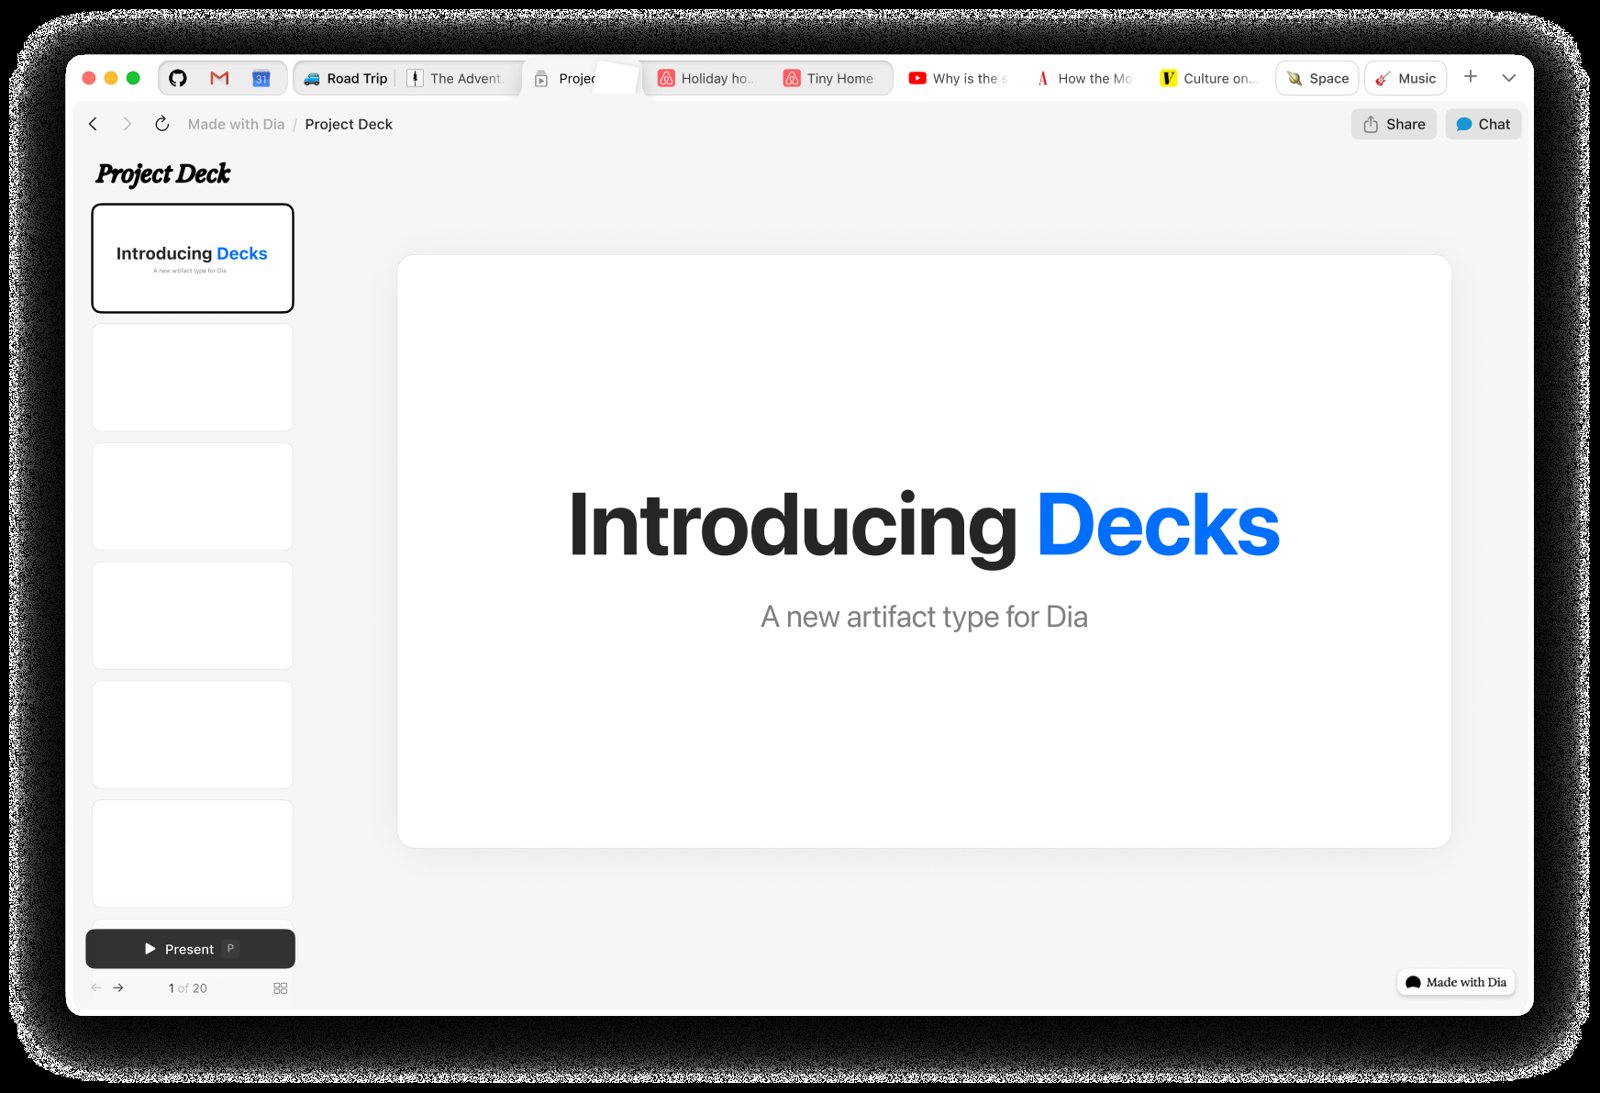The image size is (1600, 1093).
Task: Reload the page with the refresh icon
Action: 162,124
